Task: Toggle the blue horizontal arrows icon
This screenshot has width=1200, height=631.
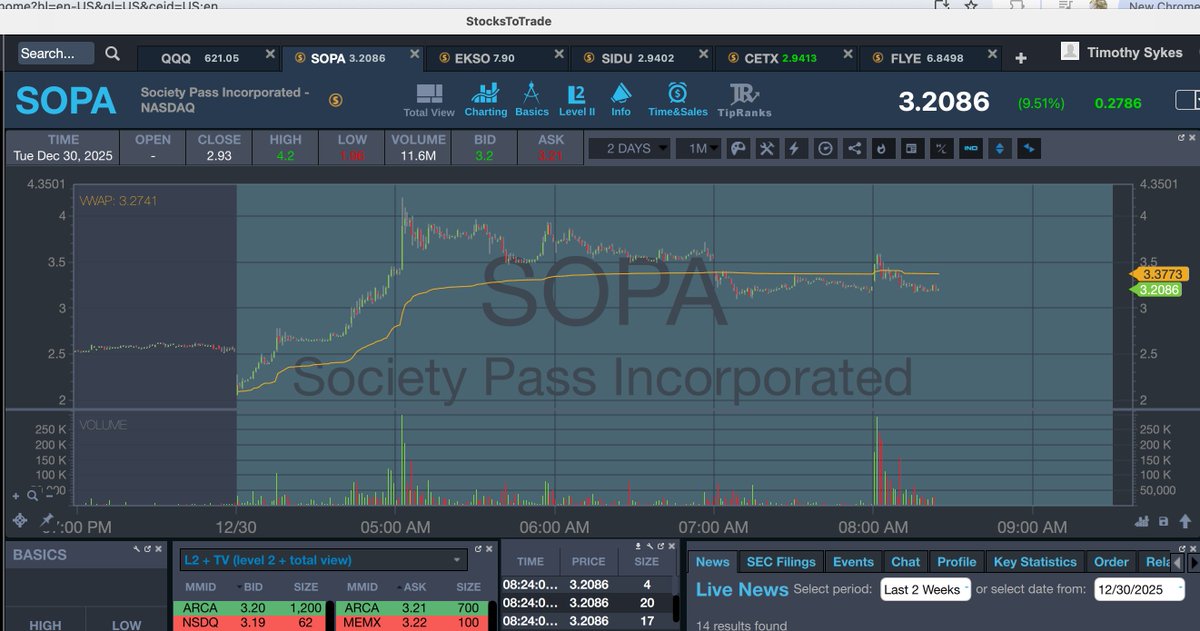Action: (x=1029, y=148)
